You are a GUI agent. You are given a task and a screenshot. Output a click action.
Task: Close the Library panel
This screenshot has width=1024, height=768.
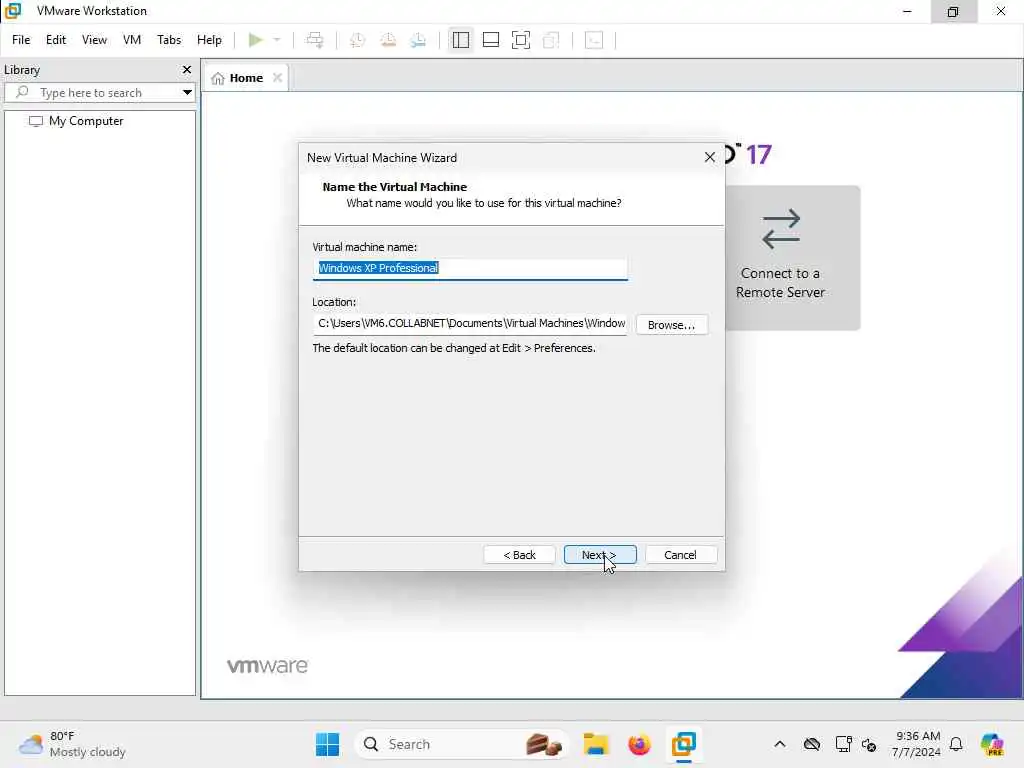pyautogui.click(x=187, y=69)
